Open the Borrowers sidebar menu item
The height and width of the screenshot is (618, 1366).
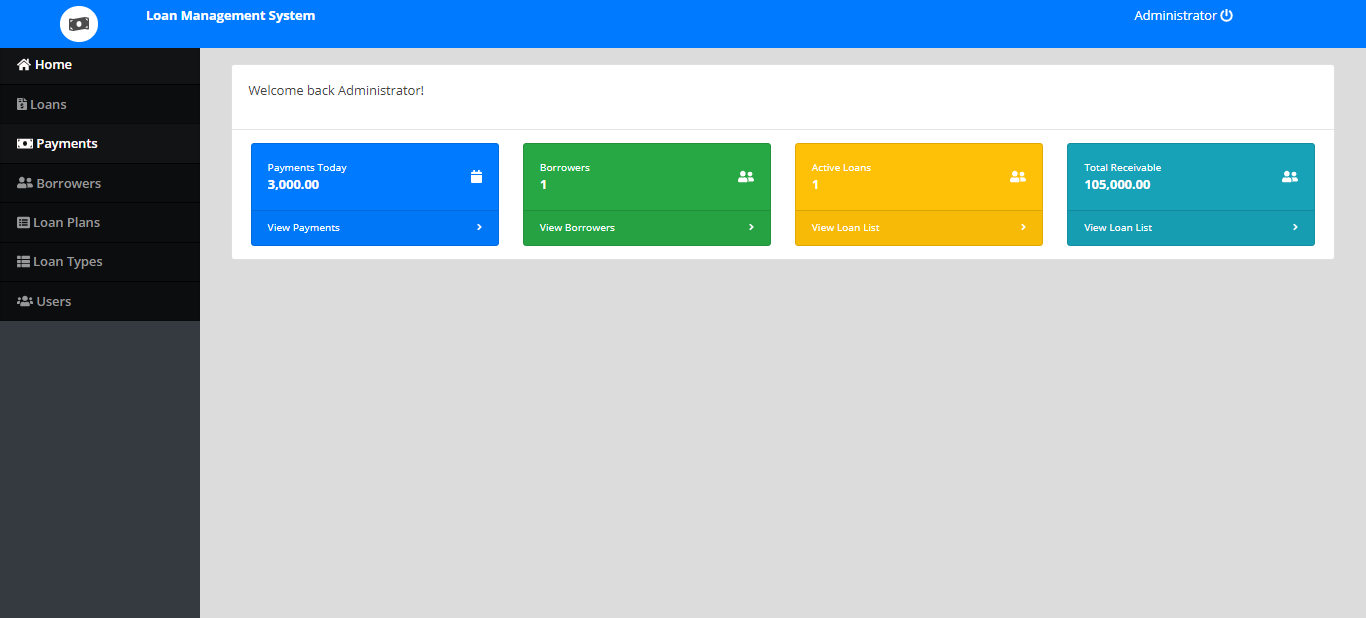(x=100, y=183)
